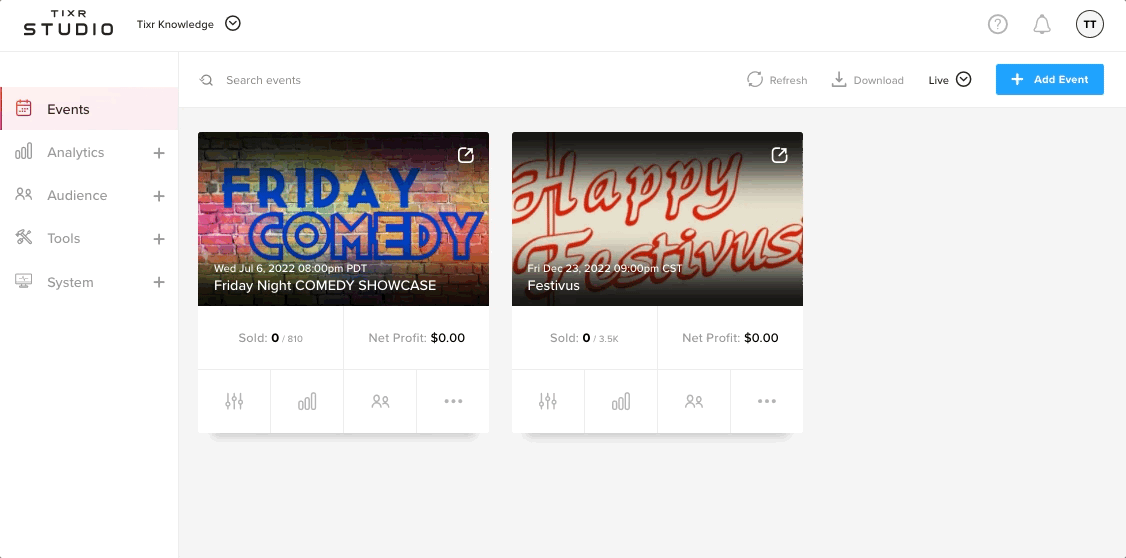This screenshot has width=1126, height=558.
Task: Click the Add Event button
Action: (1049, 80)
